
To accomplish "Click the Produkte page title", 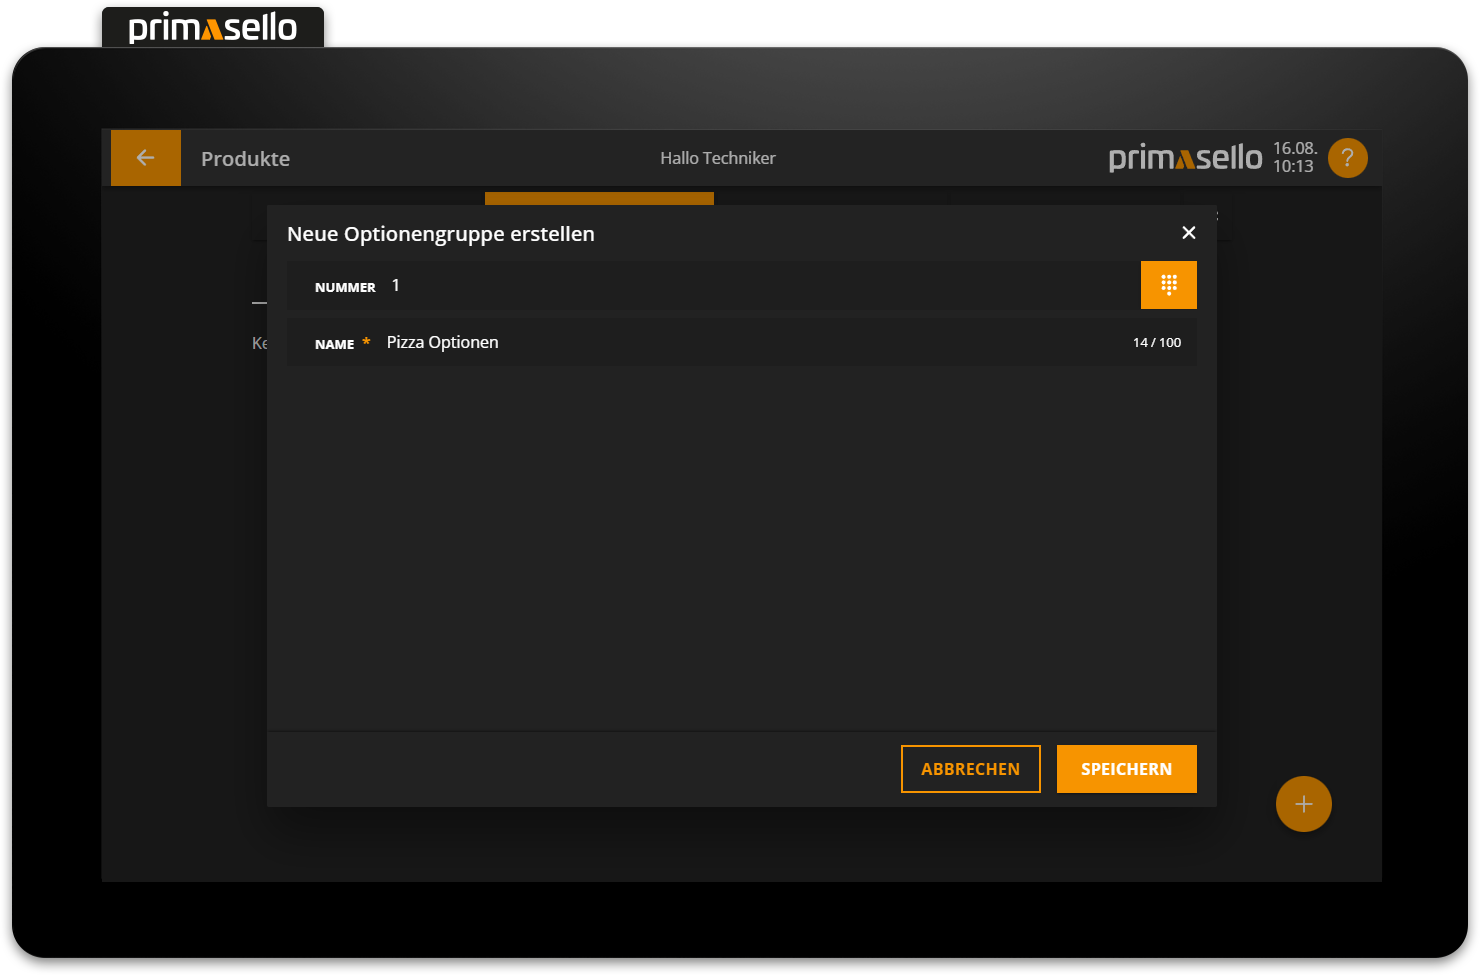I will [245, 159].
